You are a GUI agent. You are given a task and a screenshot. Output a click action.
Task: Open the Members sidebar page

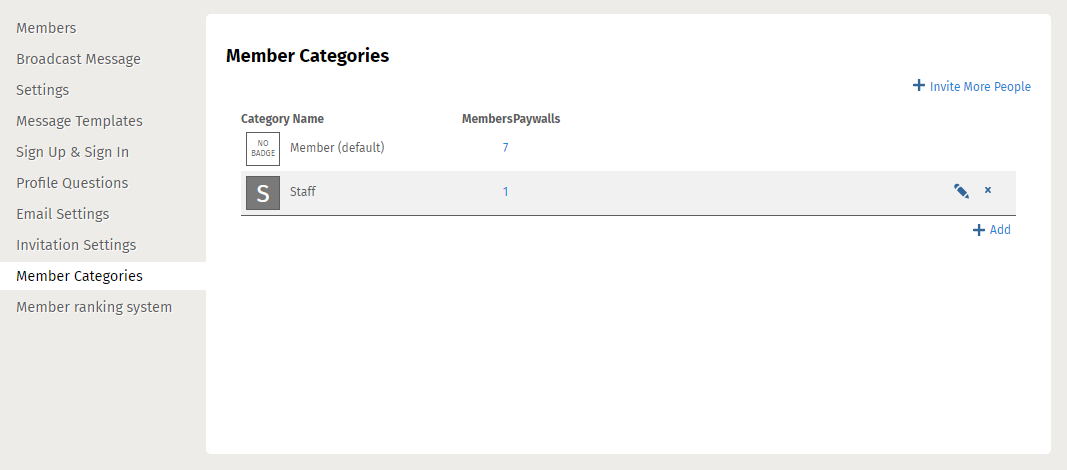coord(46,28)
